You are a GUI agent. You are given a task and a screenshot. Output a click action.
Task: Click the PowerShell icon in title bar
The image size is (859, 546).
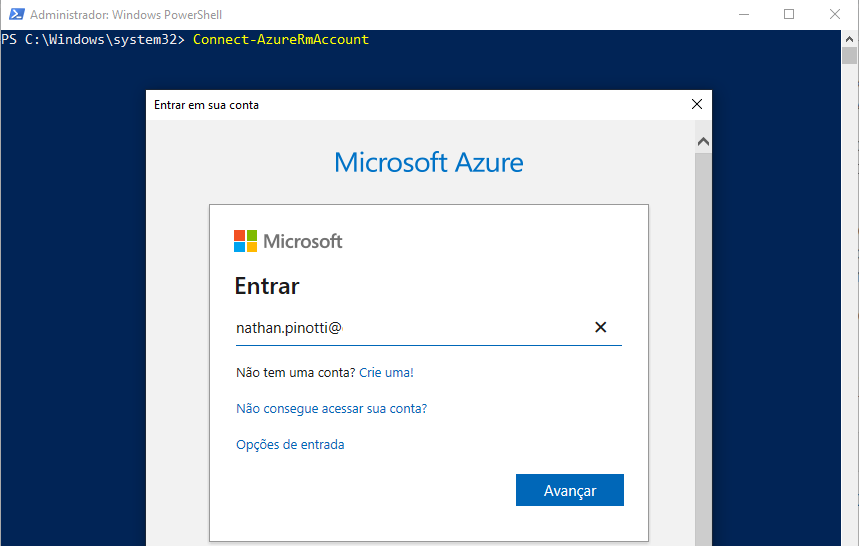tap(16, 14)
